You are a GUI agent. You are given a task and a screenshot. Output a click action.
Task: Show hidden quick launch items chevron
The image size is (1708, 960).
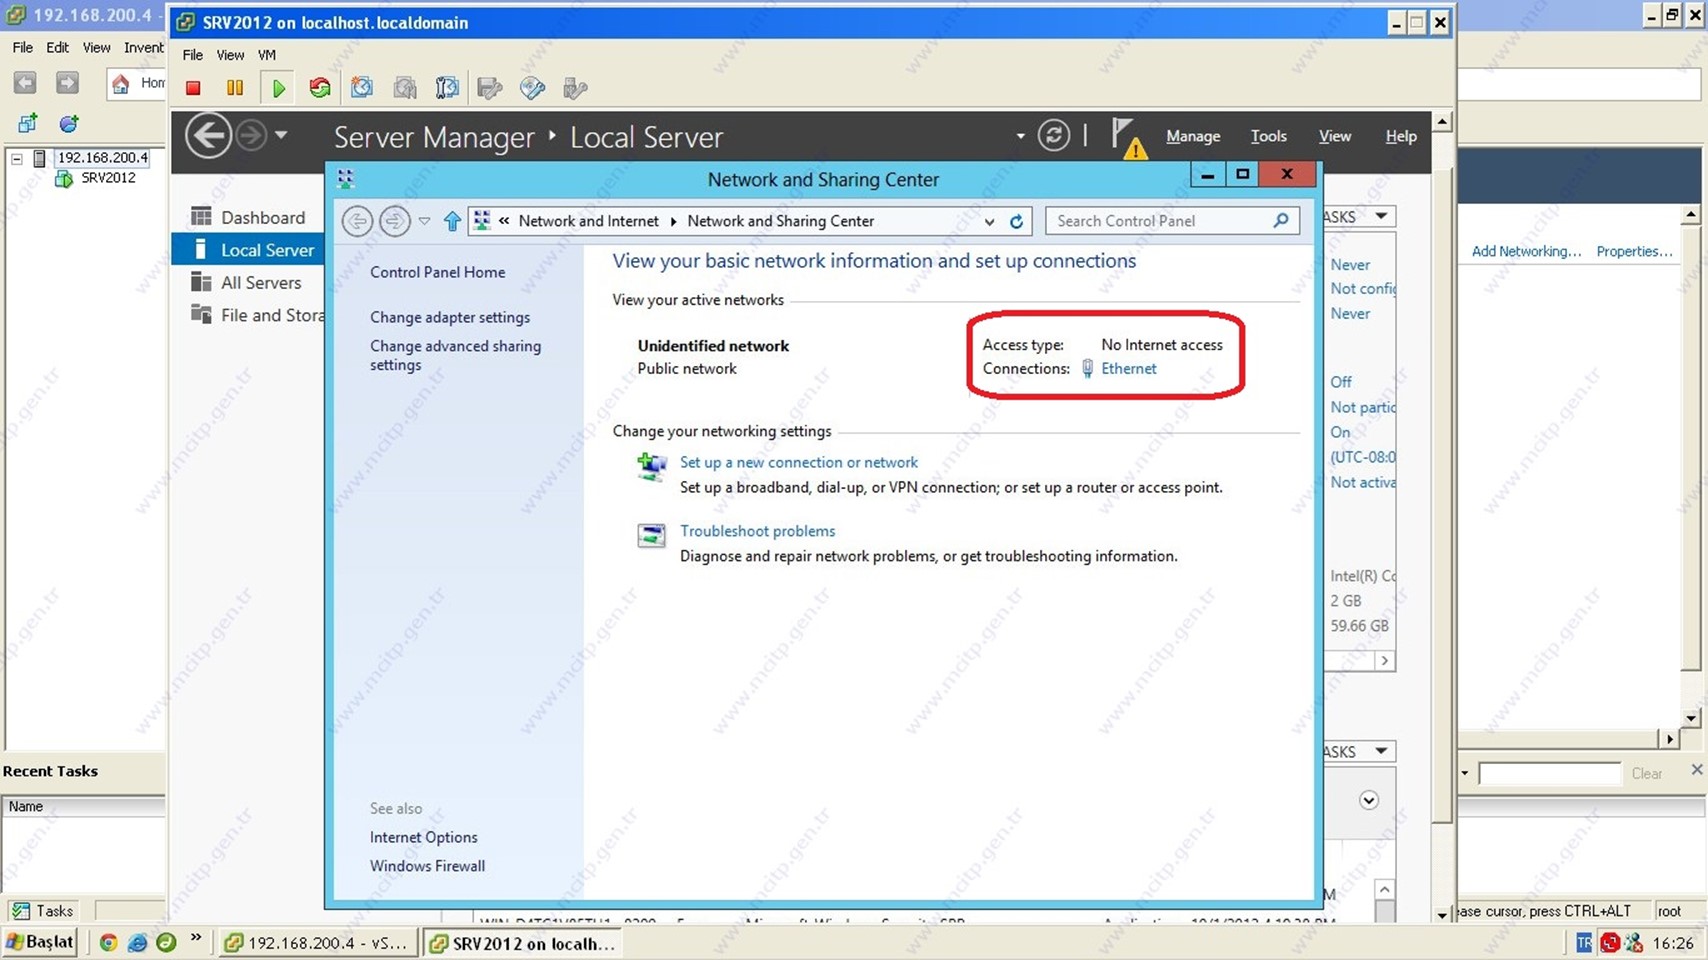click(196, 938)
